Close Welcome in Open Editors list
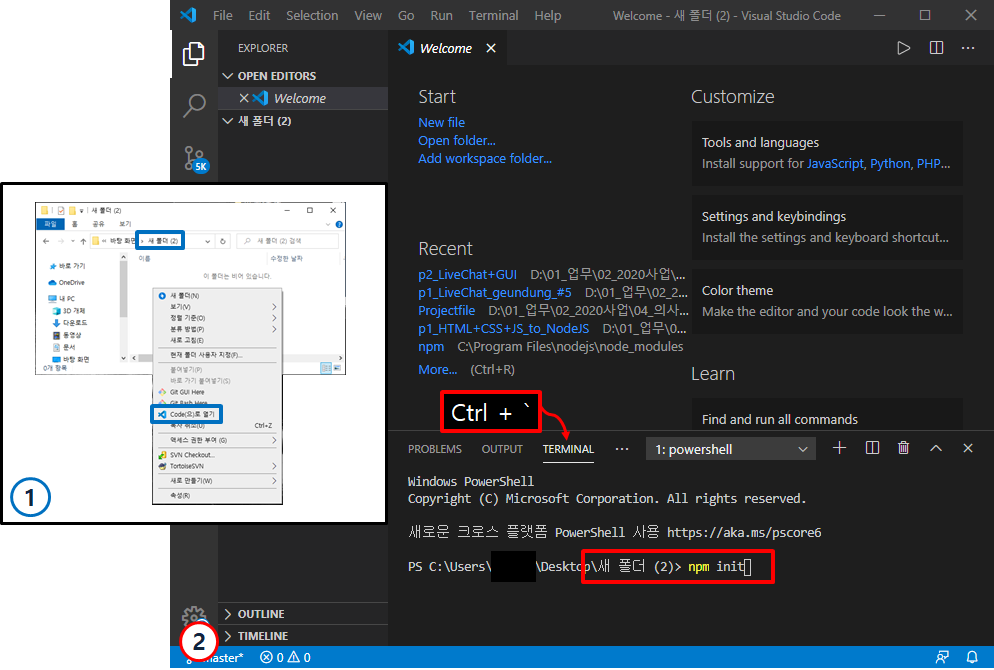Image resolution: width=994 pixels, height=670 pixels. coord(243,98)
